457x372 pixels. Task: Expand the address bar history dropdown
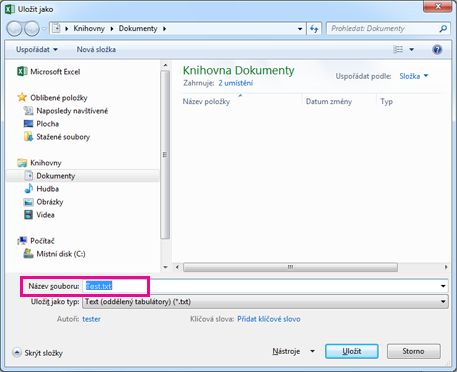(300, 29)
